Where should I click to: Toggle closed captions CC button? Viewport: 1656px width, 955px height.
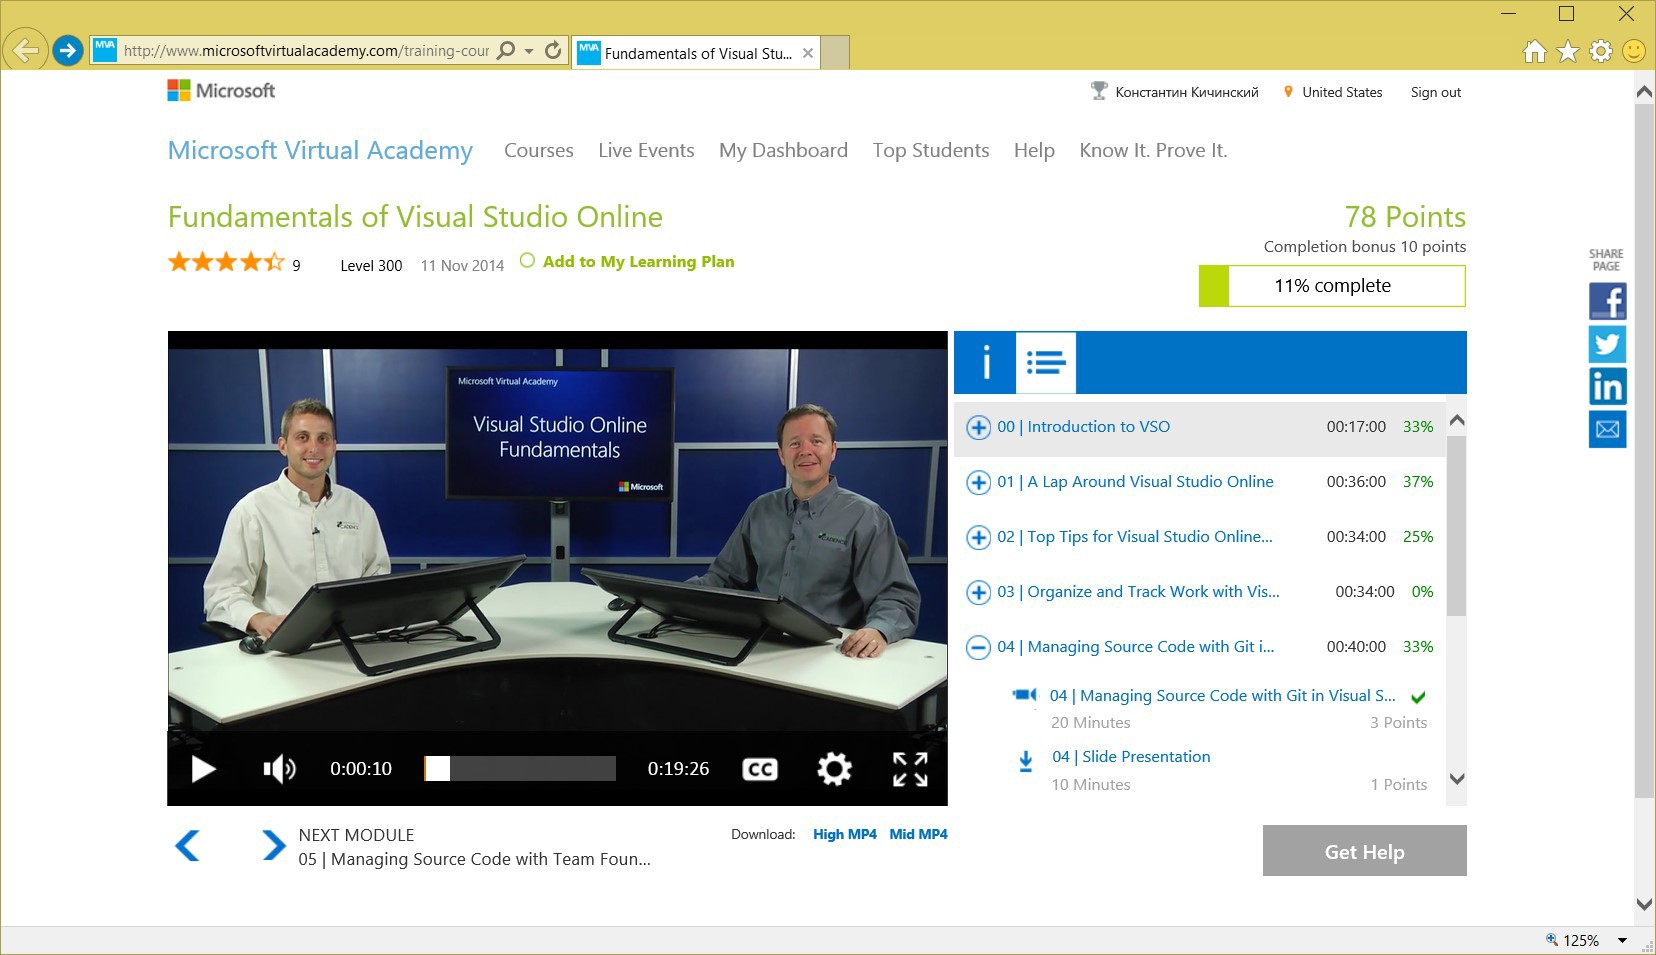[x=760, y=769]
